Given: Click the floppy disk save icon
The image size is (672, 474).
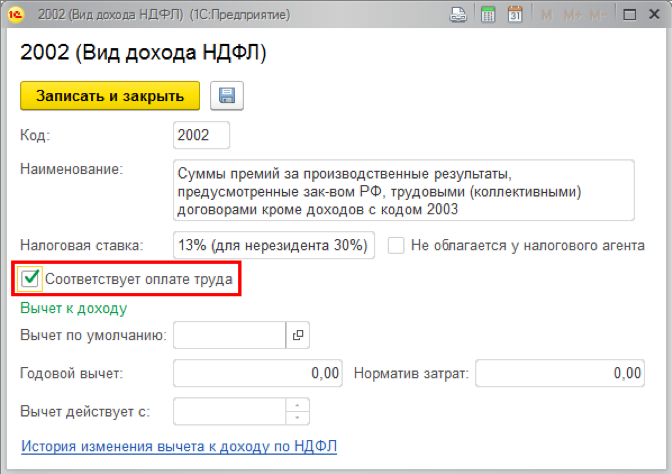Looking at the screenshot, I should [x=227, y=96].
